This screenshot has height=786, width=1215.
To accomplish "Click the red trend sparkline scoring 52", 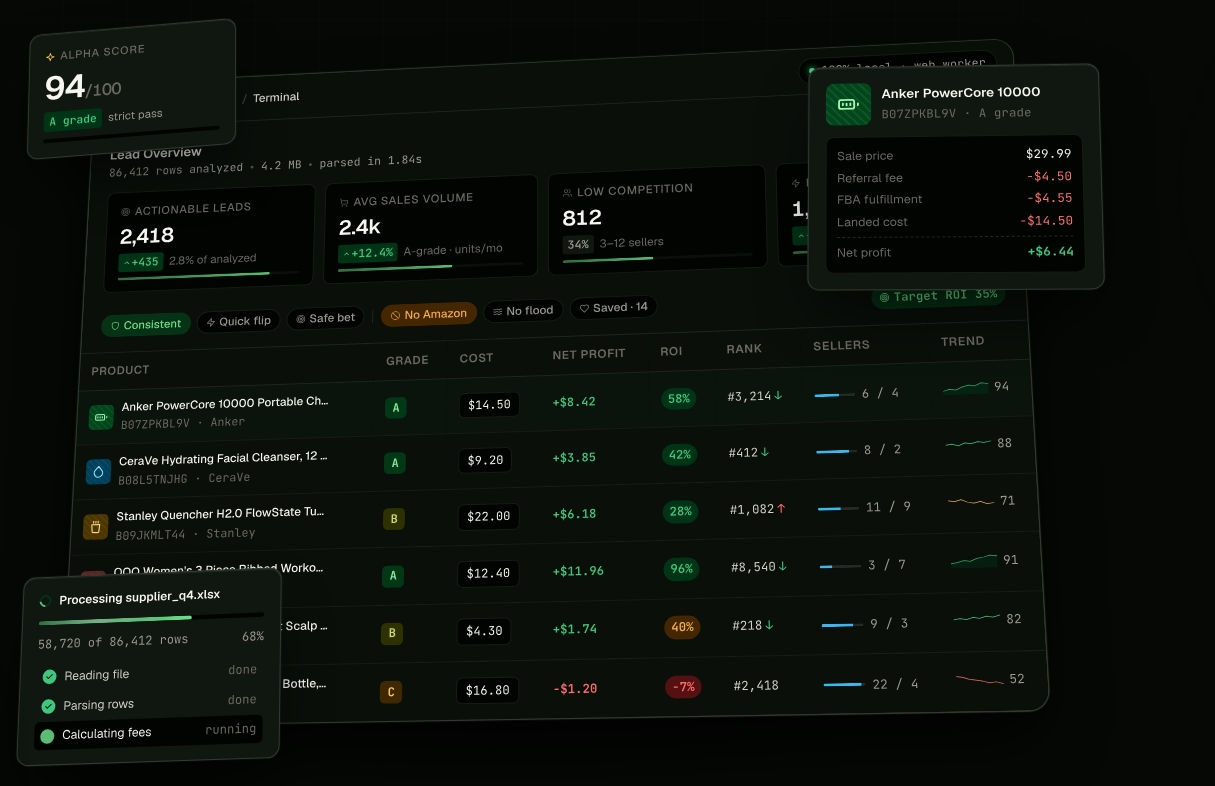I will [980, 679].
